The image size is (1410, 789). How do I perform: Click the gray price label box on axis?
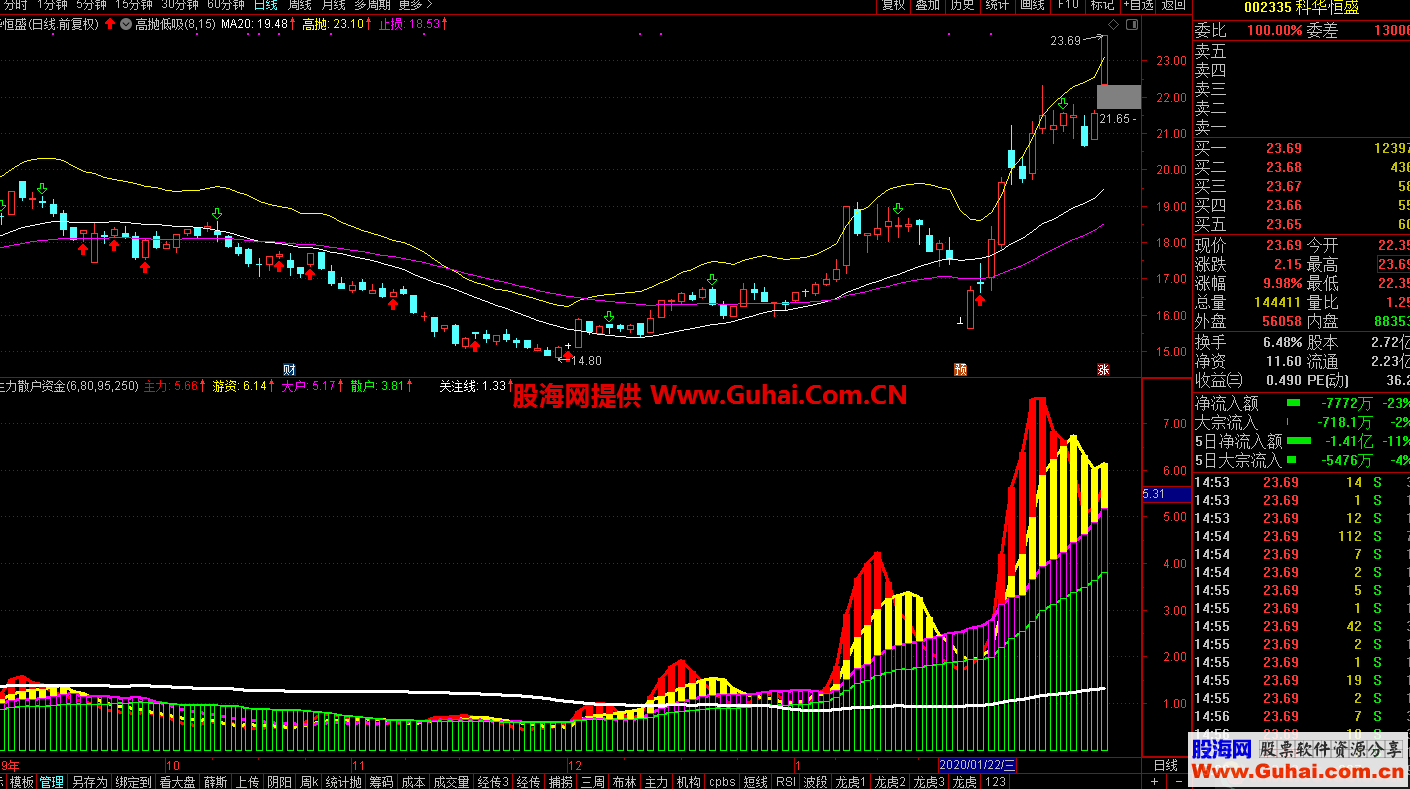click(1118, 97)
